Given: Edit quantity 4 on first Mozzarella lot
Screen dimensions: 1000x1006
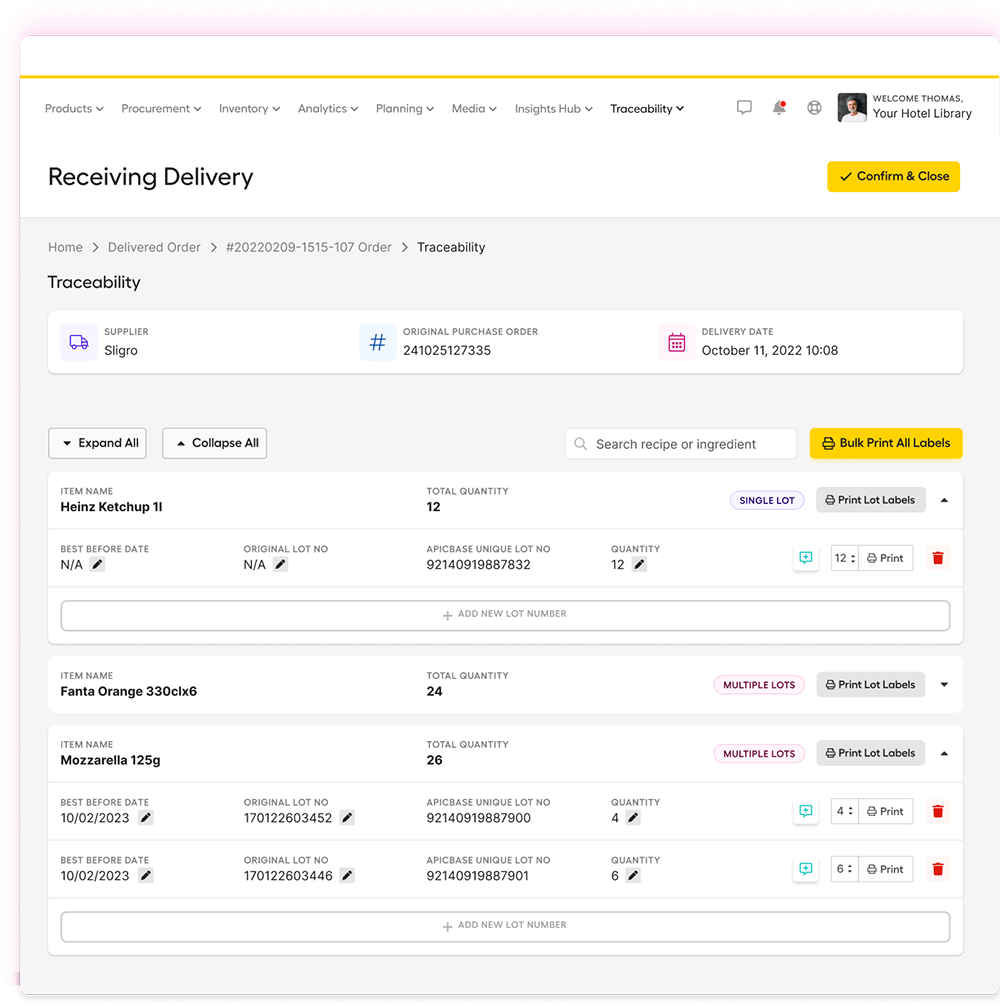Looking at the screenshot, I should point(631,817).
